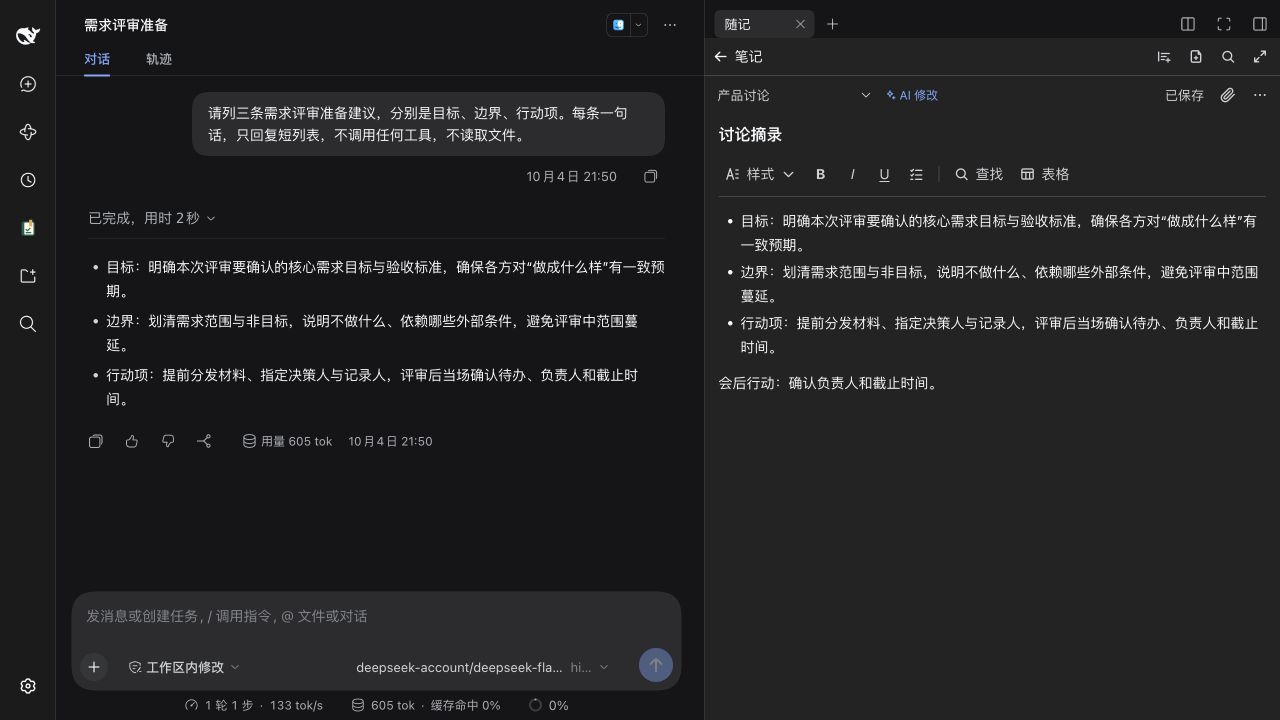Open the 样式 style dropdown
This screenshot has height=720, width=1280.
tap(759, 174)
